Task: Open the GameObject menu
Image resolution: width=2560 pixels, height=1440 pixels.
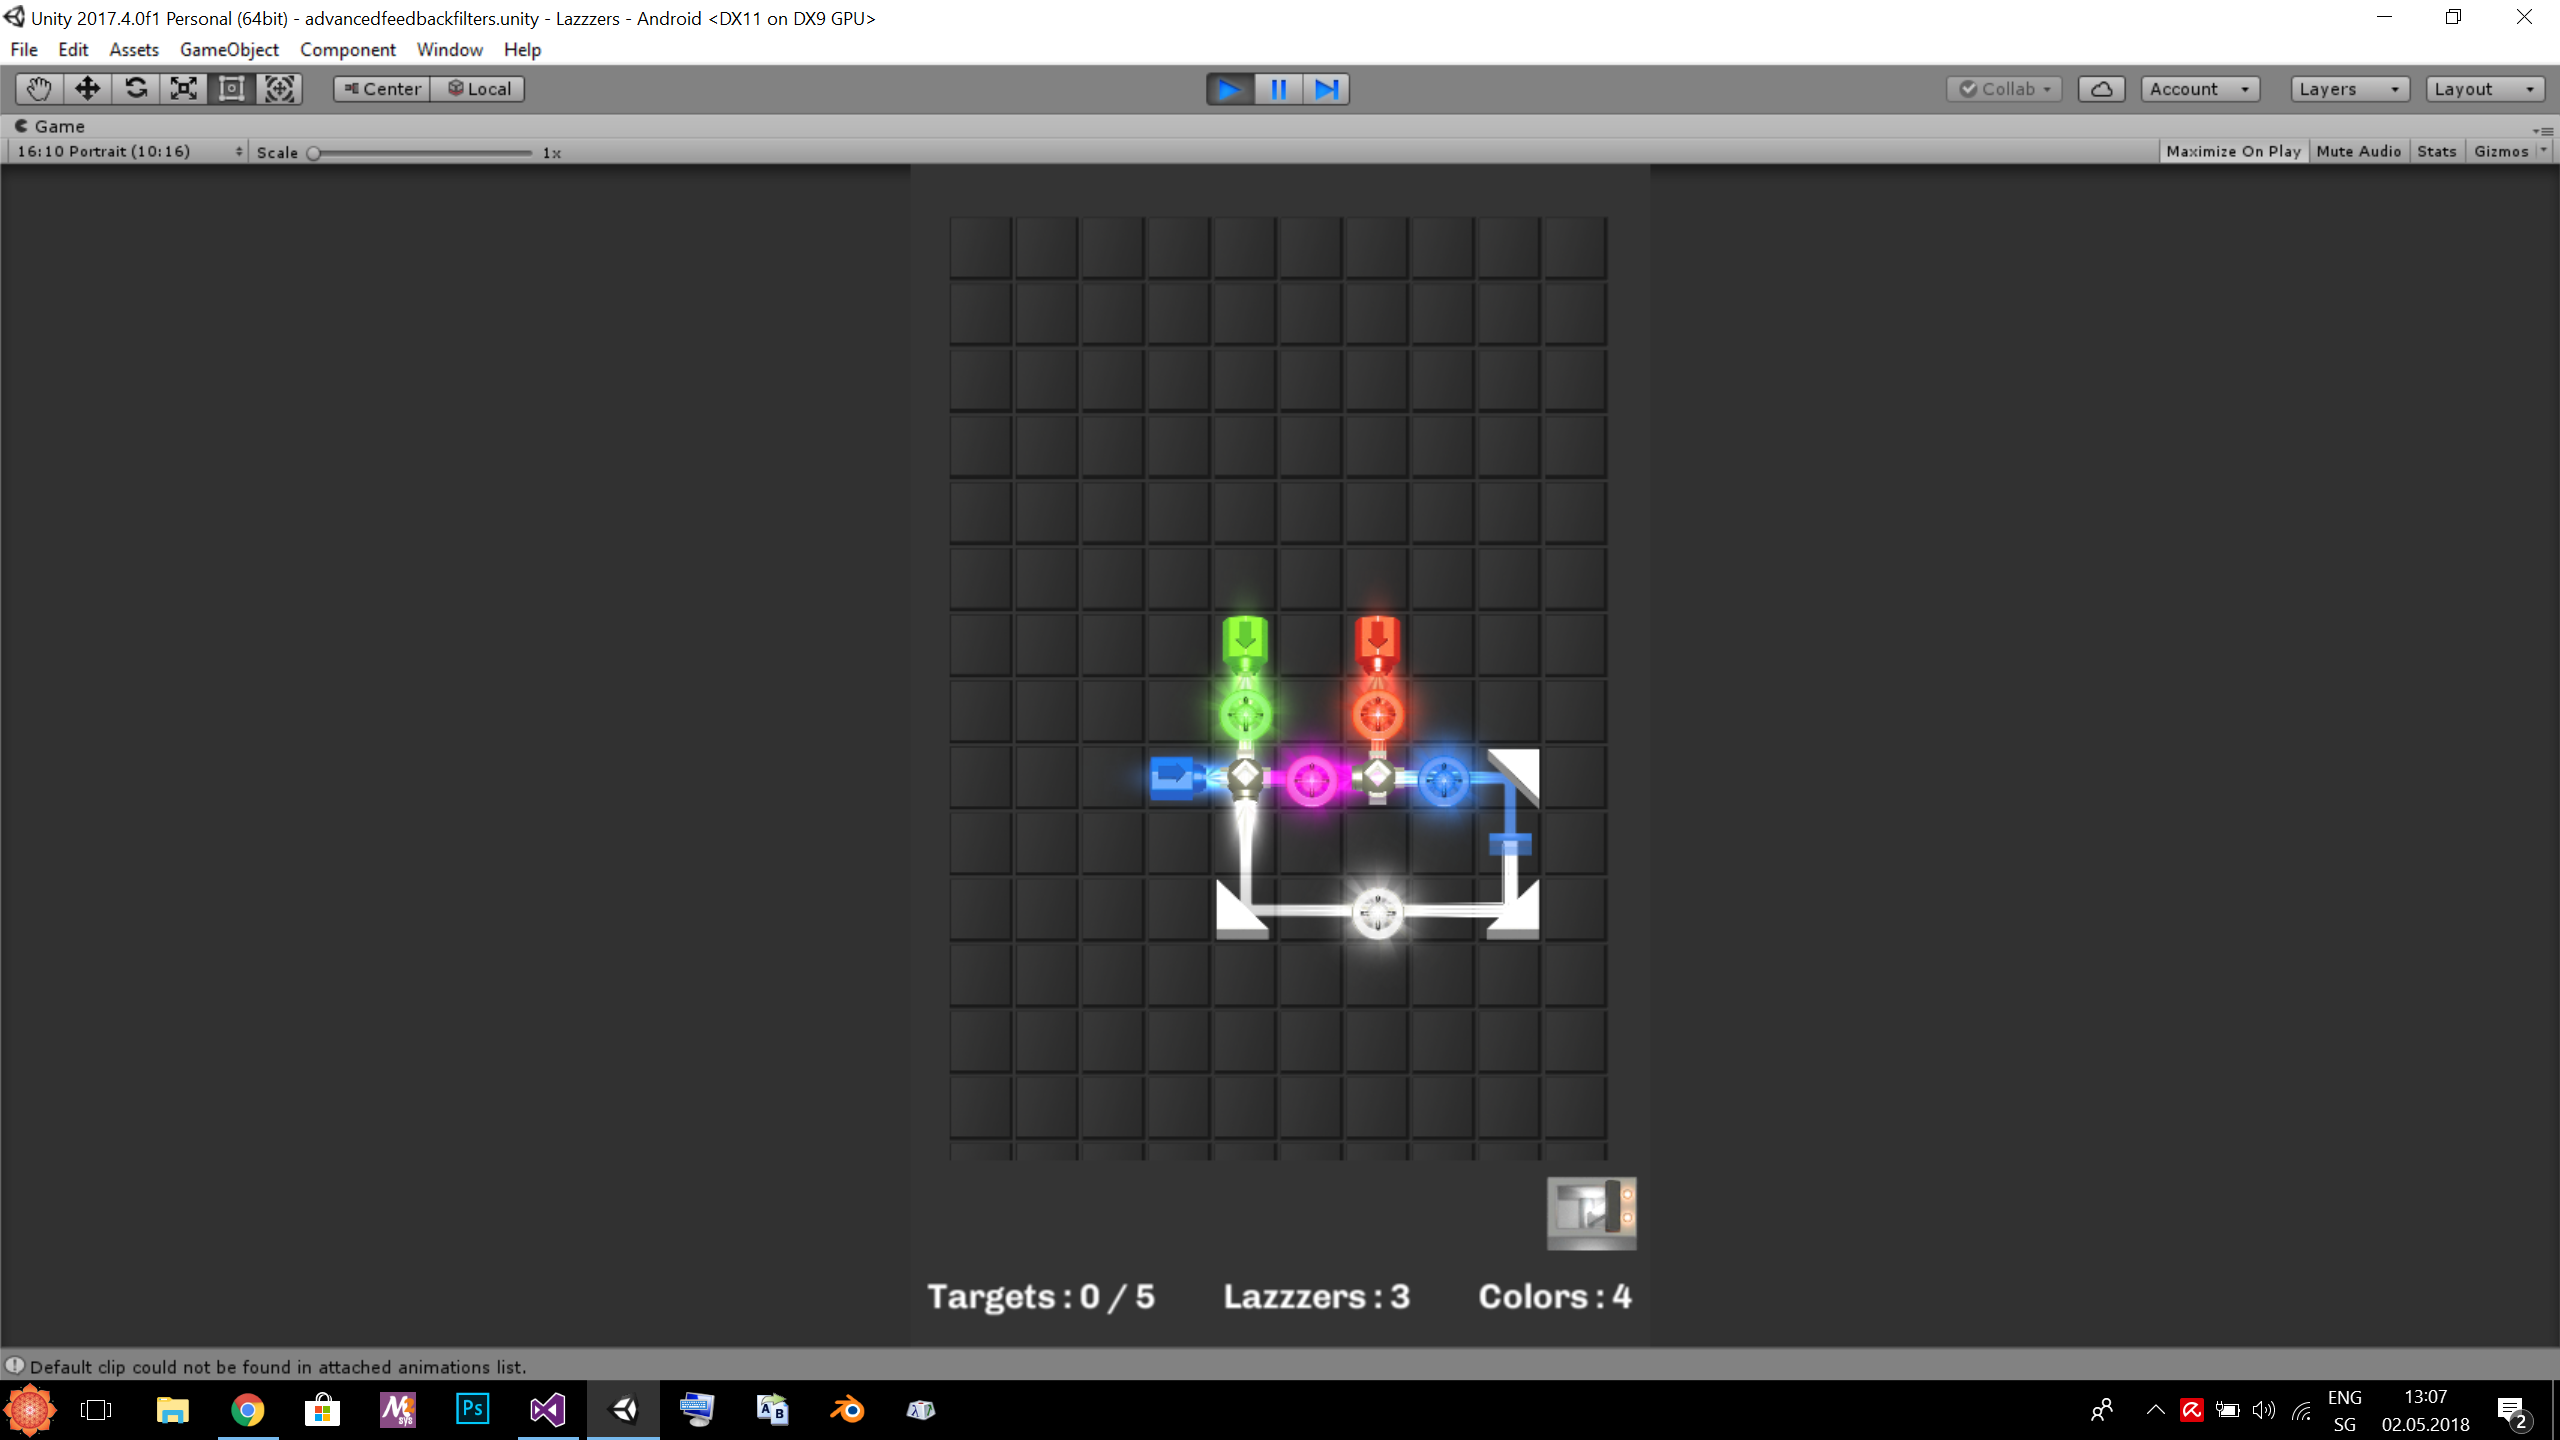Action: [229, 49]
